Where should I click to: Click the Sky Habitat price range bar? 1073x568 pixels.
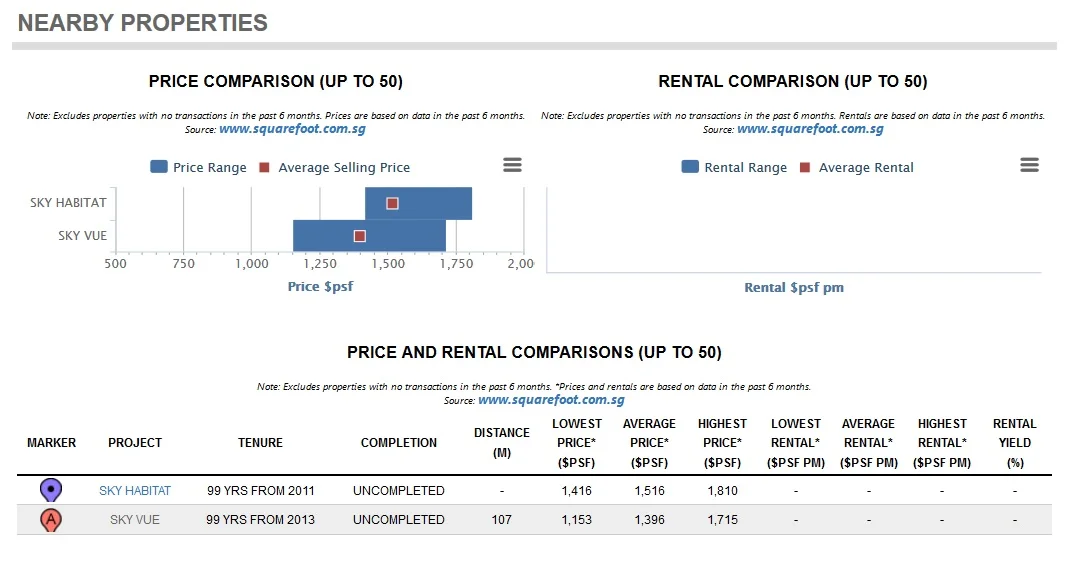[418, 203]
